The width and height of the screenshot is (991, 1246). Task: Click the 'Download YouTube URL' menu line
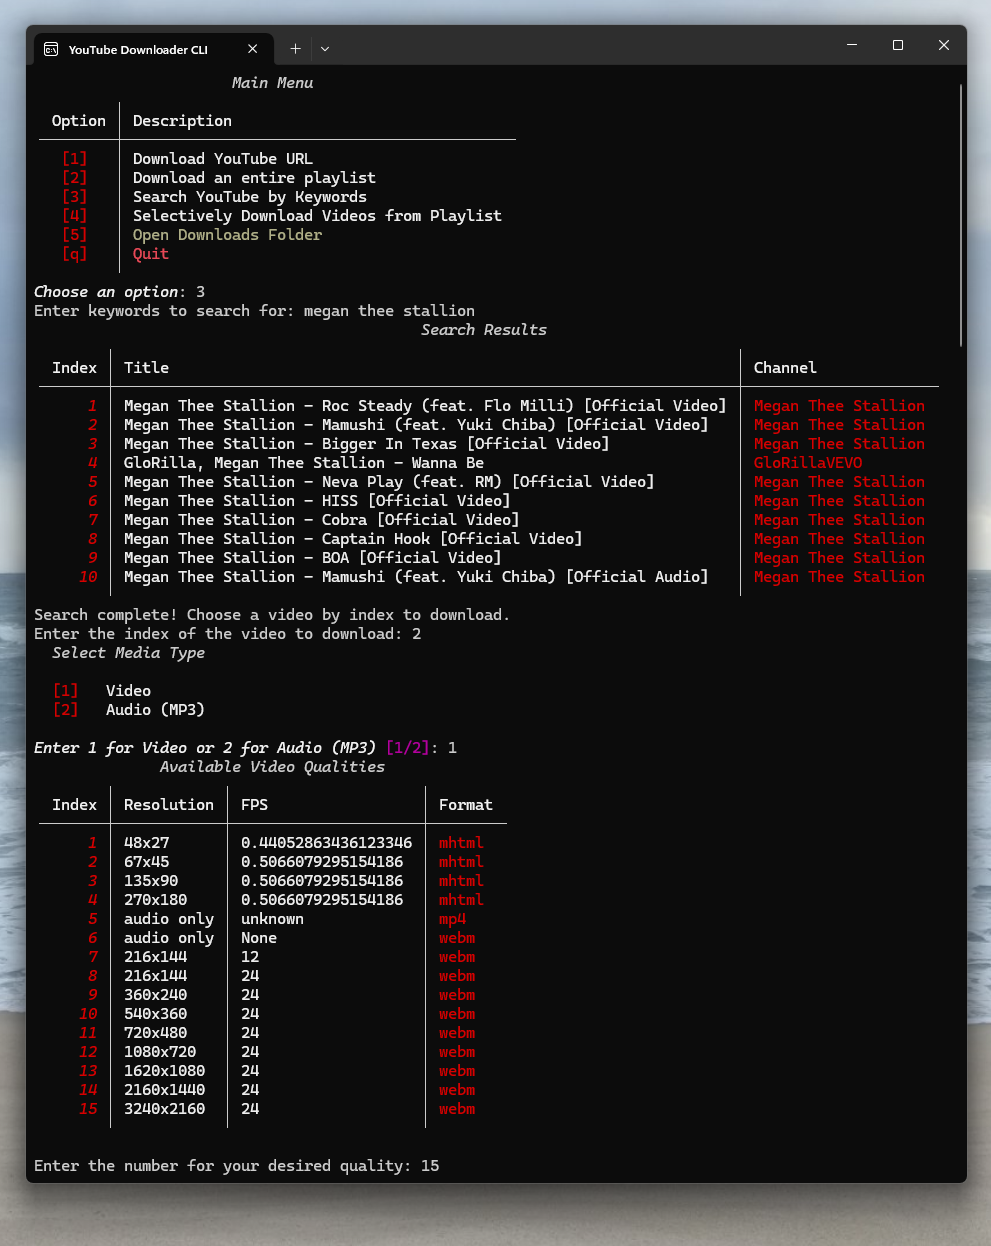point(223,159)
